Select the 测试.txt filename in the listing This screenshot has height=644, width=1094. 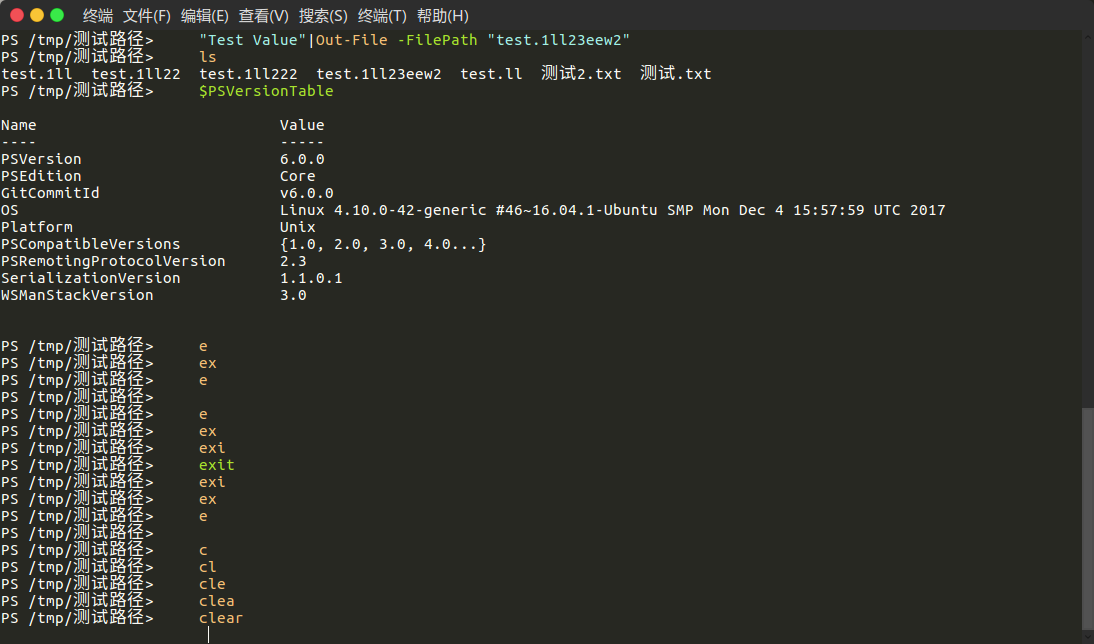(675, 73)
